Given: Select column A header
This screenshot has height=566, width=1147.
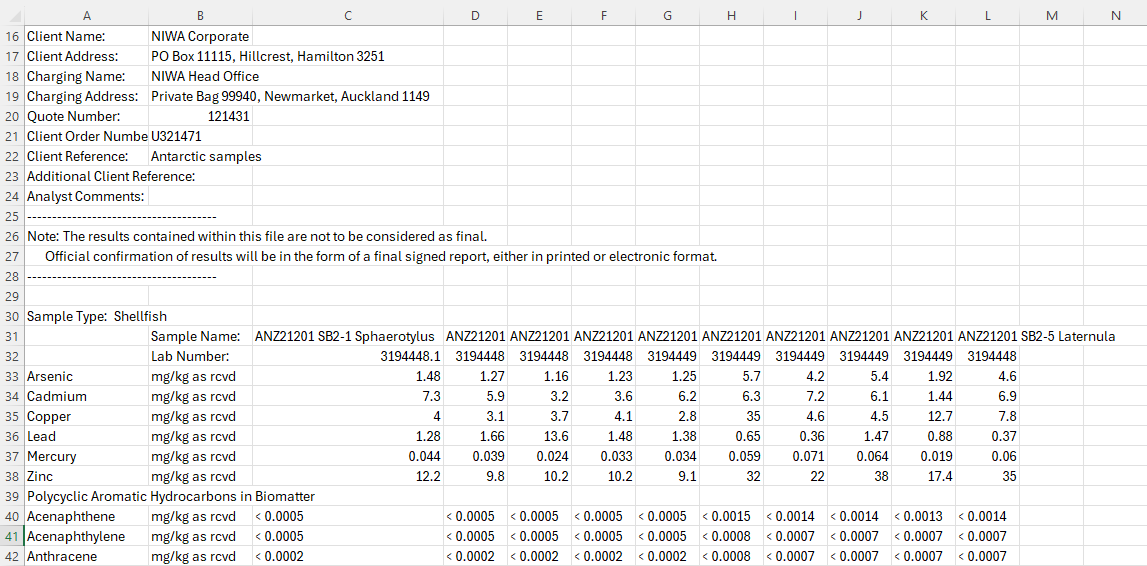Looking at the screenshot, I should tap(86, 15).
